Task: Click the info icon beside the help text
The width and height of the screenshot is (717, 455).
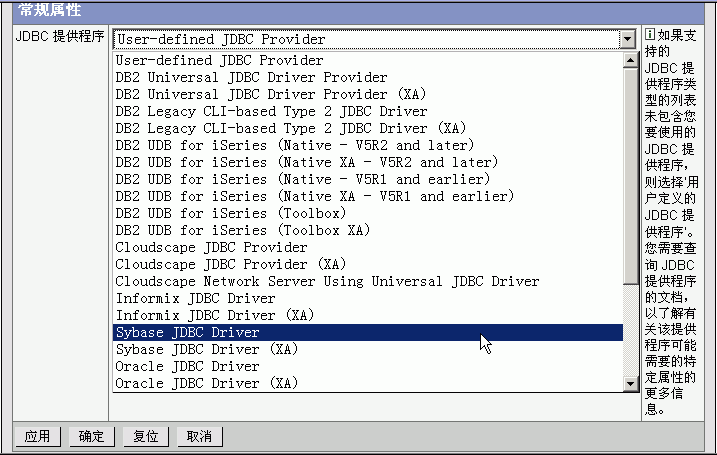Action: [x=650, y=34]
